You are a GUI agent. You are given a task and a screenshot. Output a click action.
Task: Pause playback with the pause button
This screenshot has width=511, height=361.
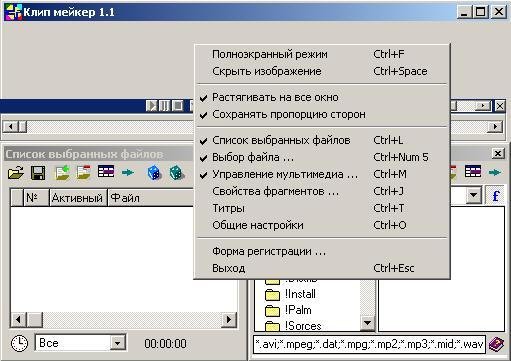point(164,106)
